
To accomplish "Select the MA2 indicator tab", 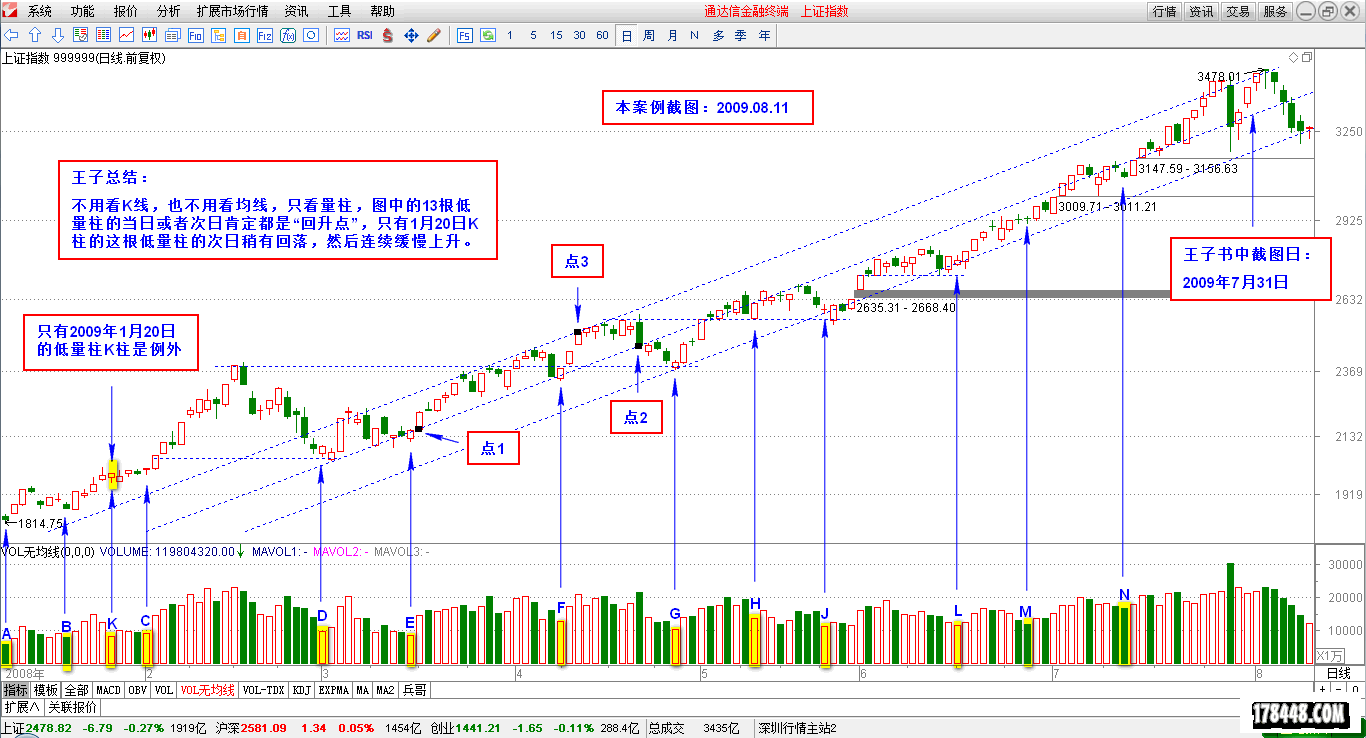I will click(x=385, y=690).
